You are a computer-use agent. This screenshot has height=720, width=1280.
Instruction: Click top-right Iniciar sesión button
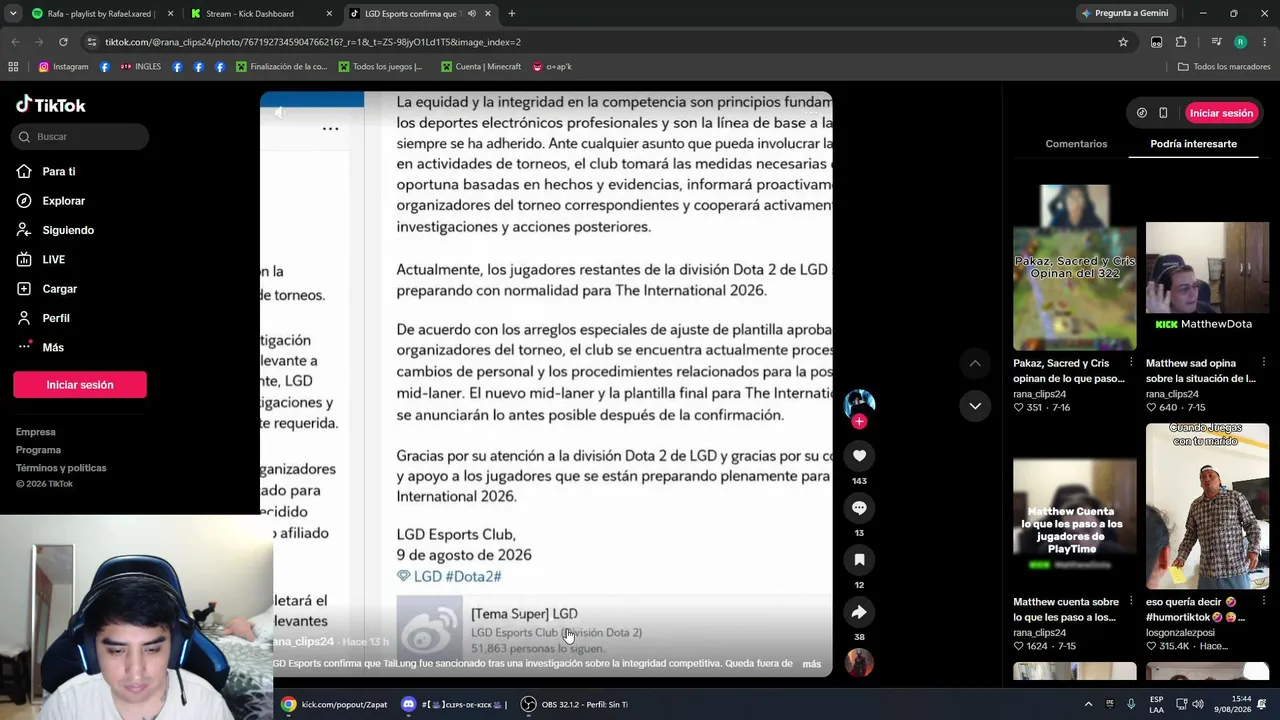point(1221,113)
